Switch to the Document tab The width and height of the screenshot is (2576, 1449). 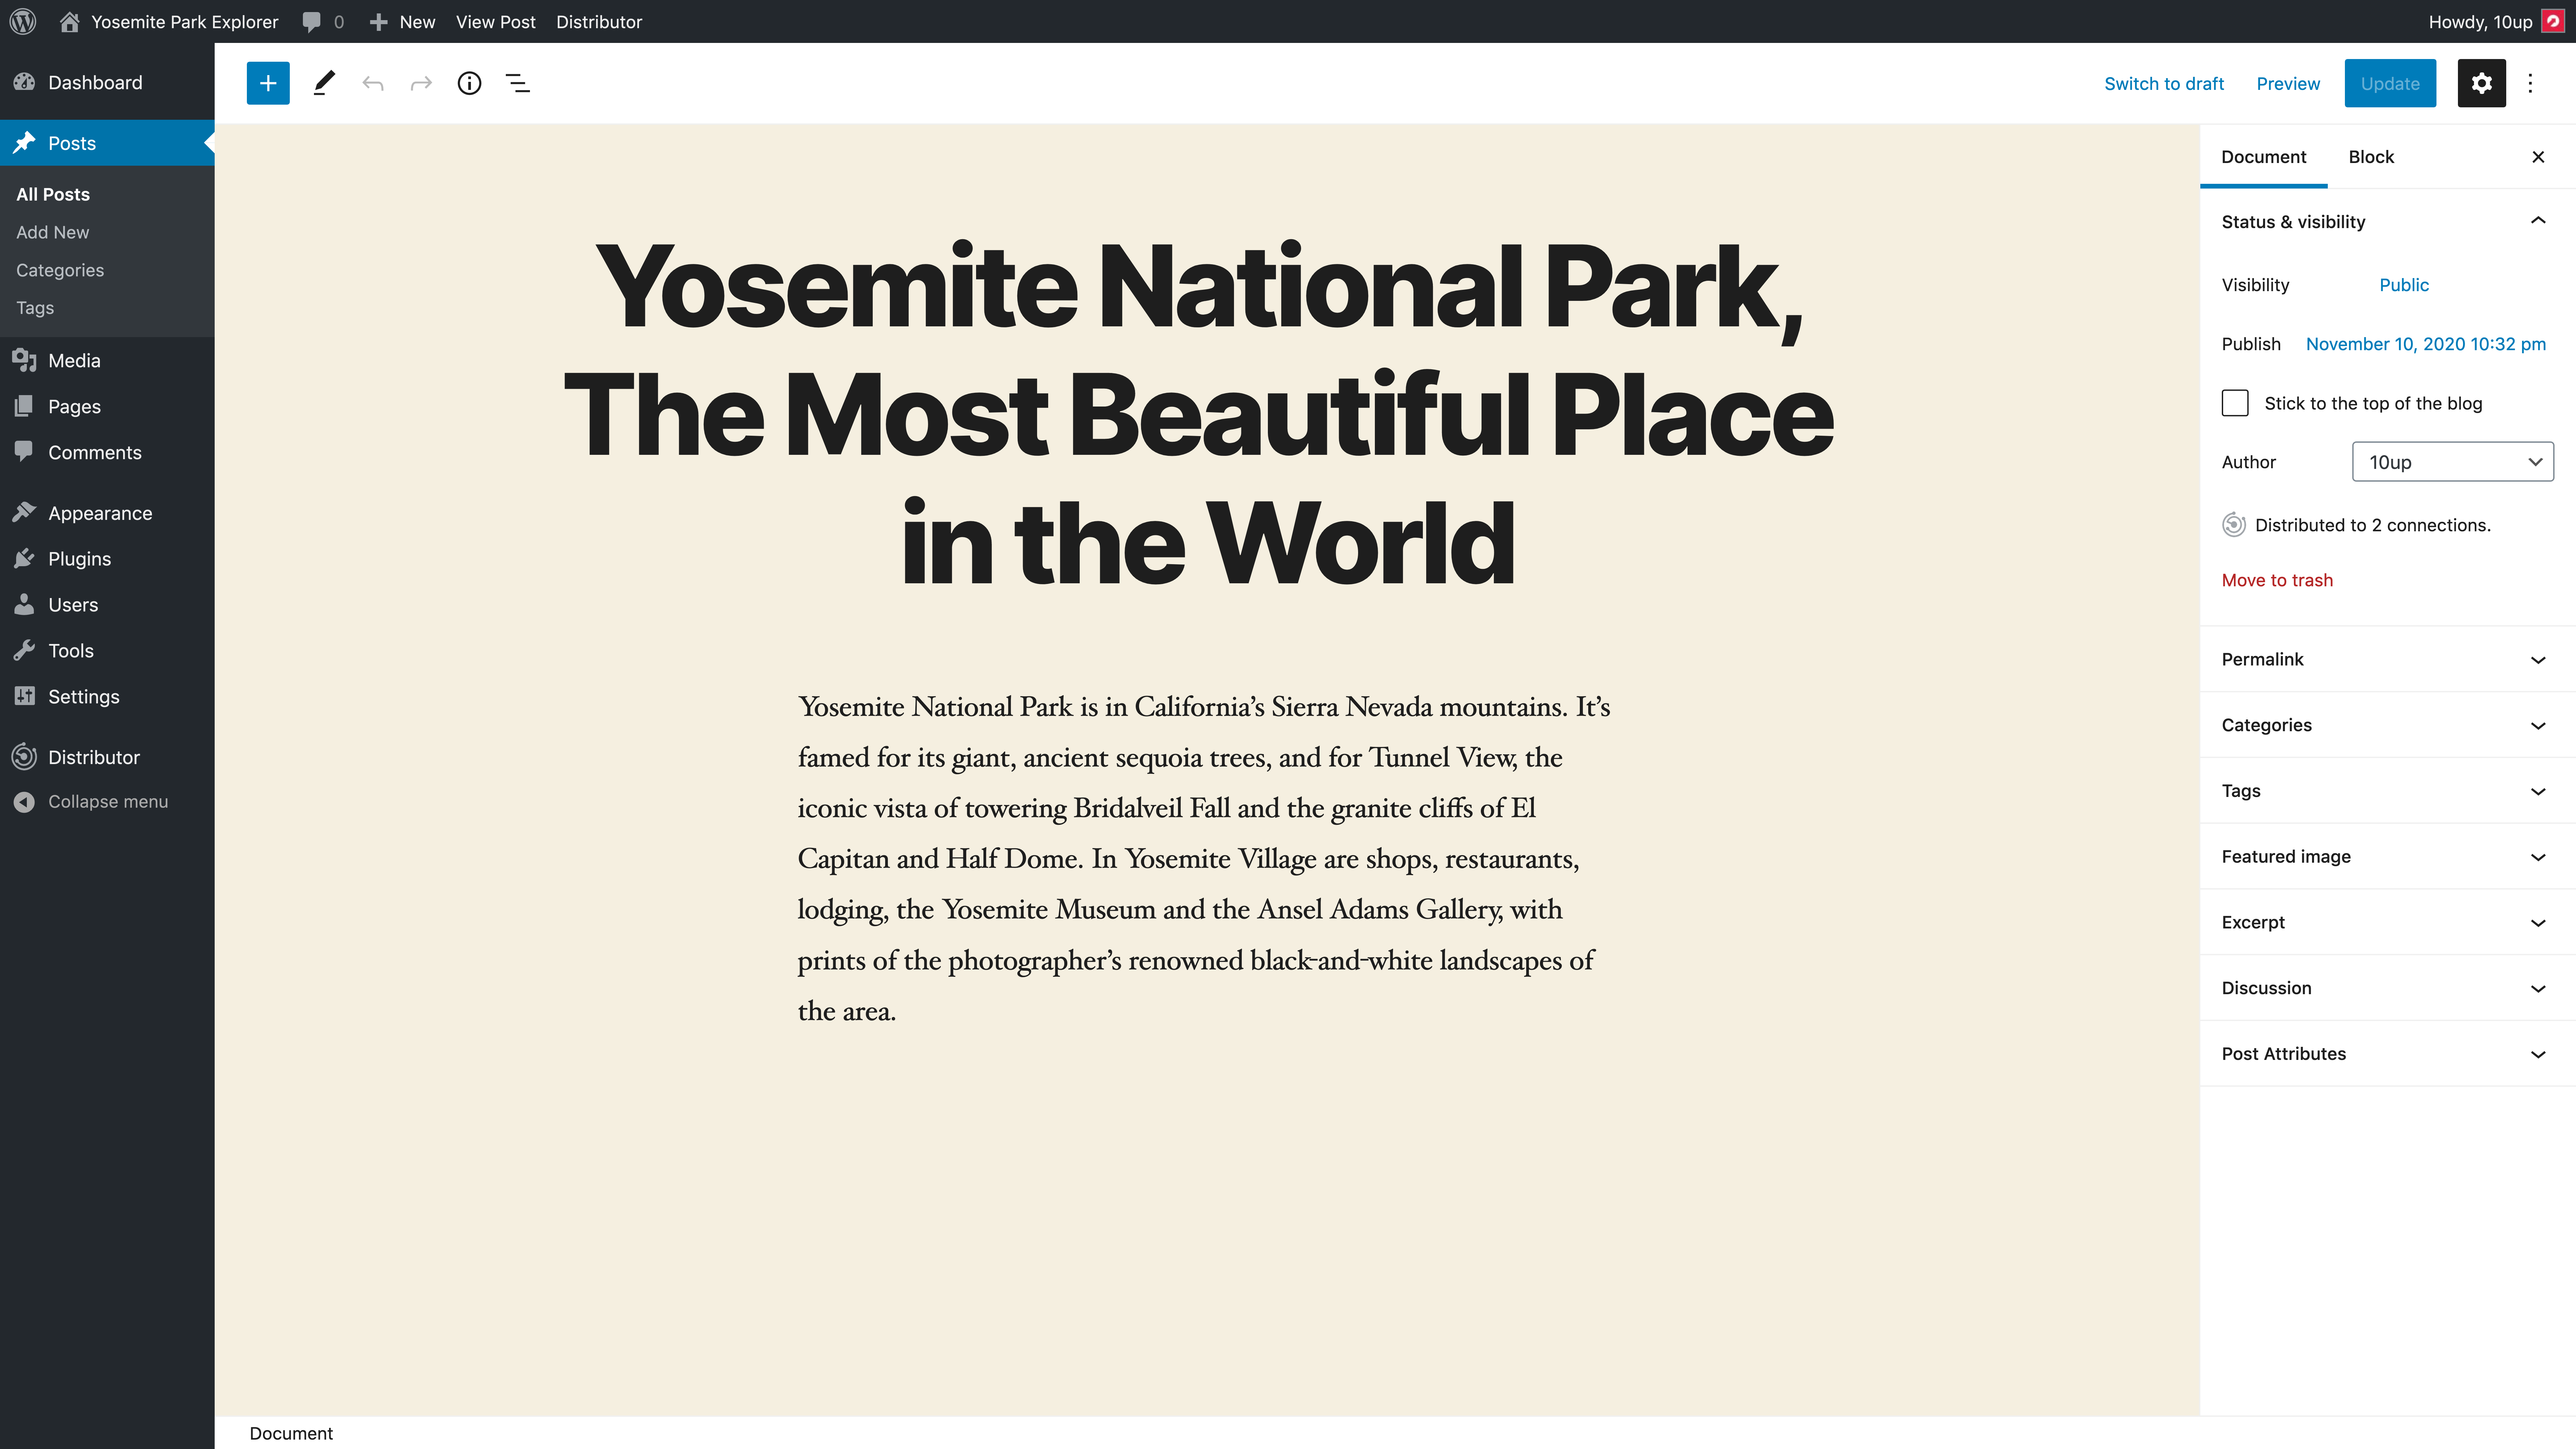[2265, 156]
